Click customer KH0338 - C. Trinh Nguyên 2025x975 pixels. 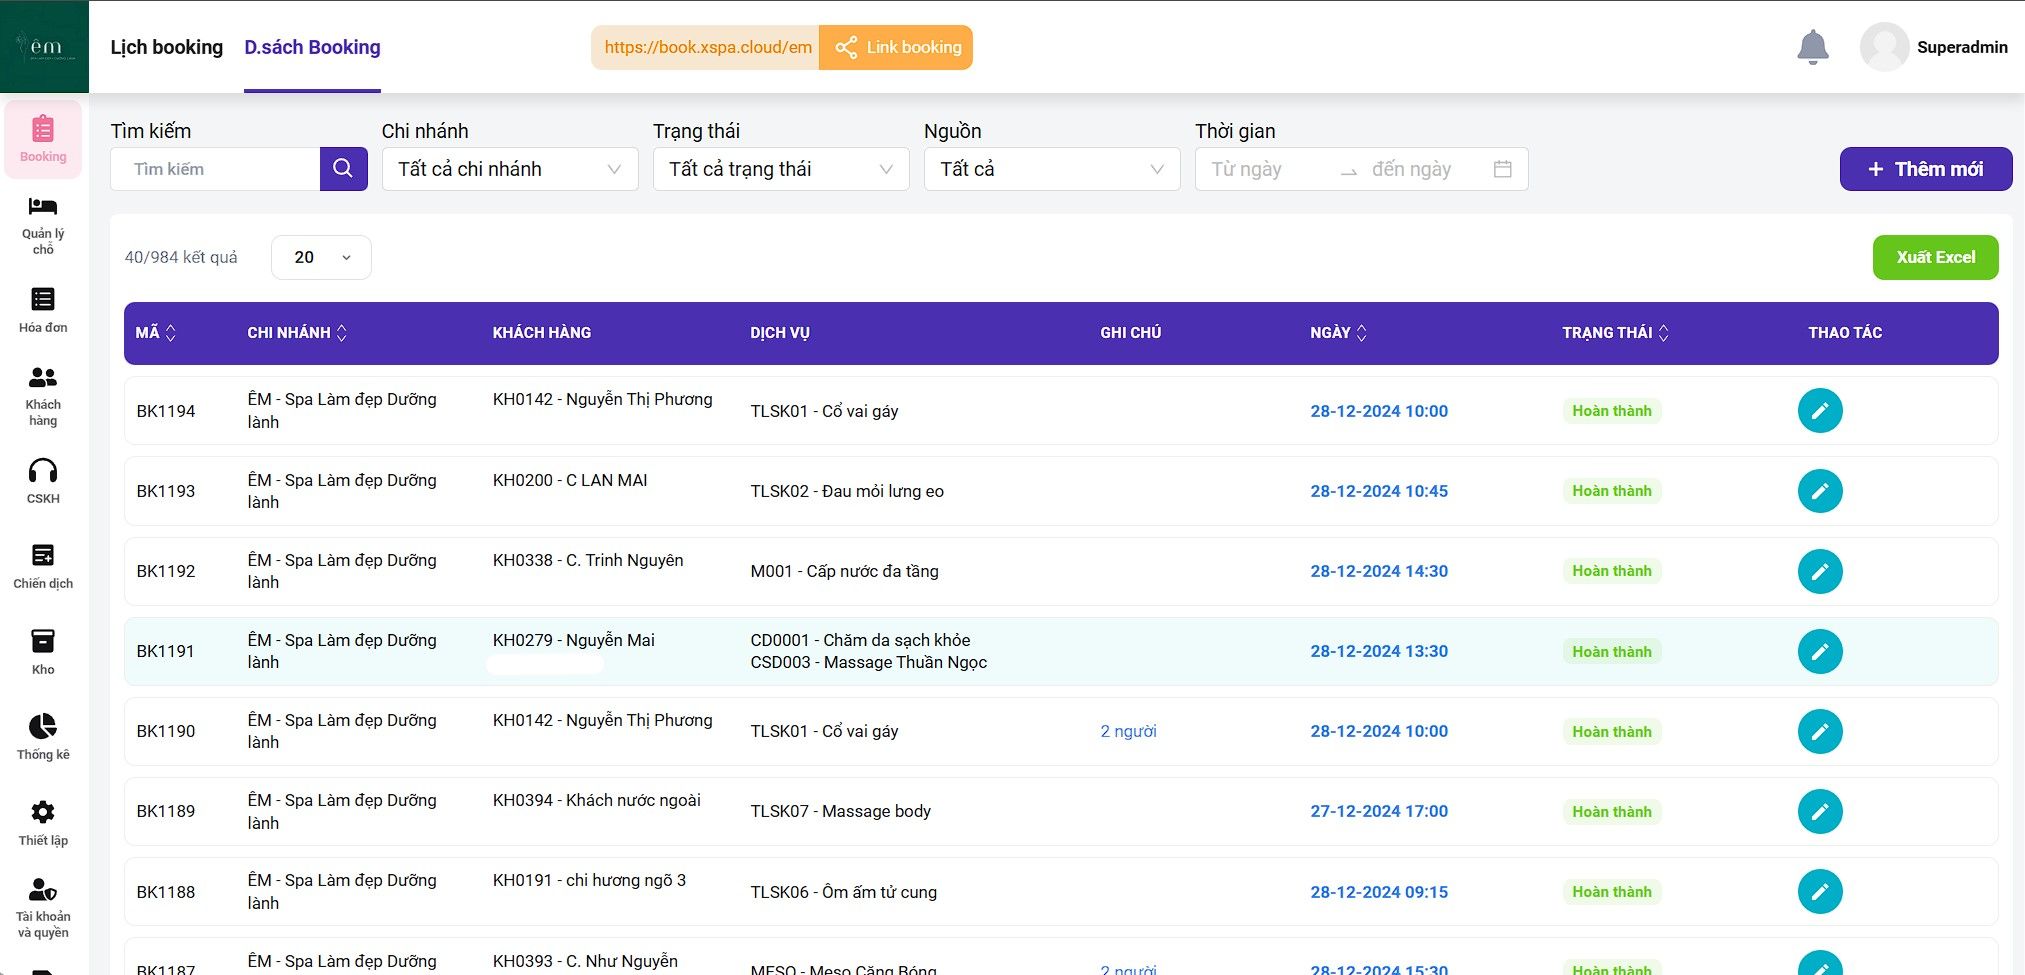click(x=588, y=560)
